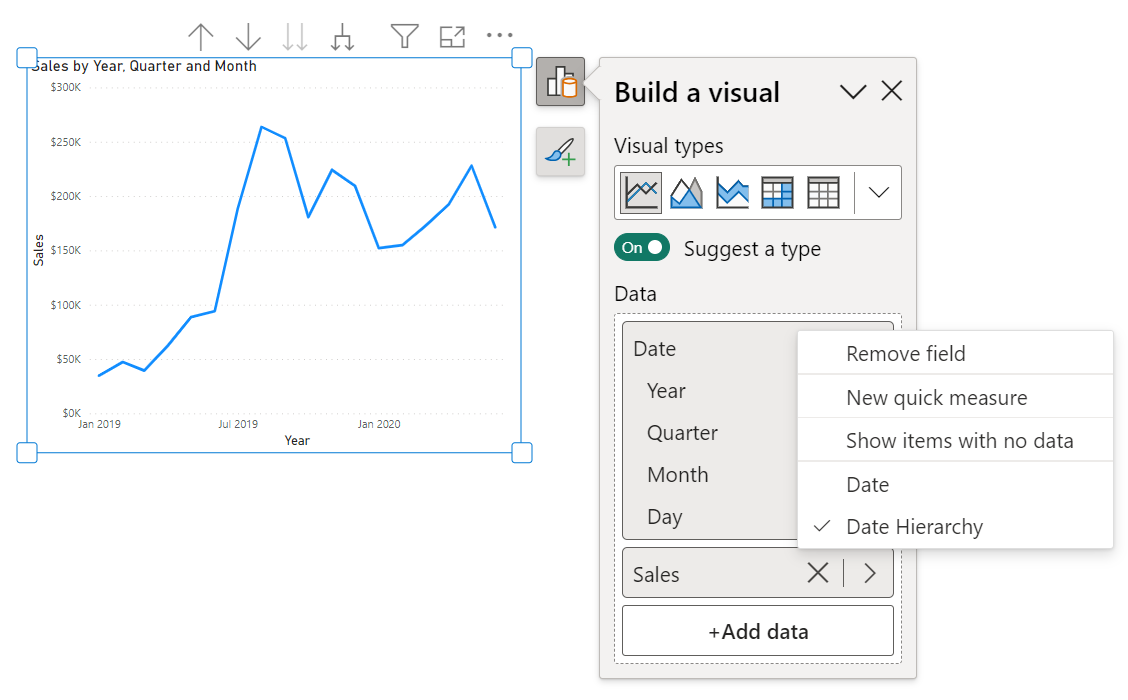
Task: Open the format visual paintbrush button
Action: 560,152
